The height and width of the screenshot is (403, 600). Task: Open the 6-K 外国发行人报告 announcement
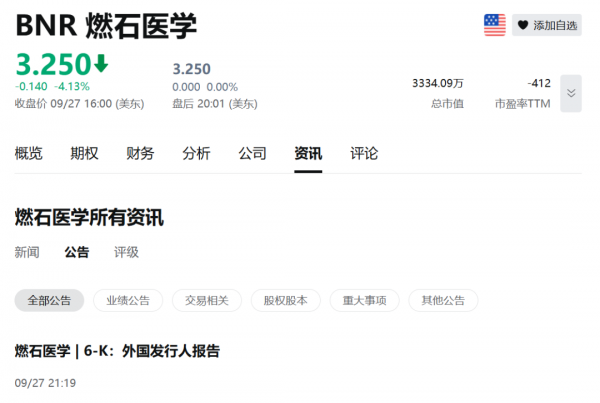point(117,351)
